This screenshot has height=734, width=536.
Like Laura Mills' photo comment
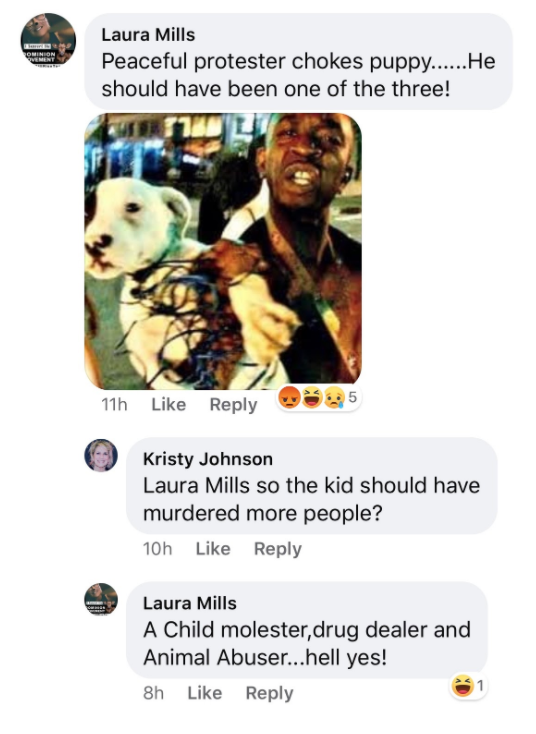tap(169, 404)
